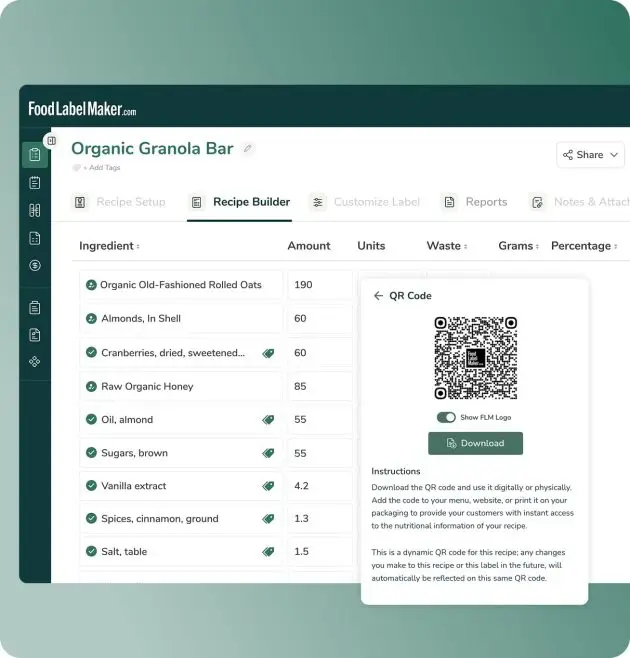Select the Salt, table ingredient row
Image resolution: width=630 pixels, height=658 pixels.
pyautogui.click(x=181, y=551)
